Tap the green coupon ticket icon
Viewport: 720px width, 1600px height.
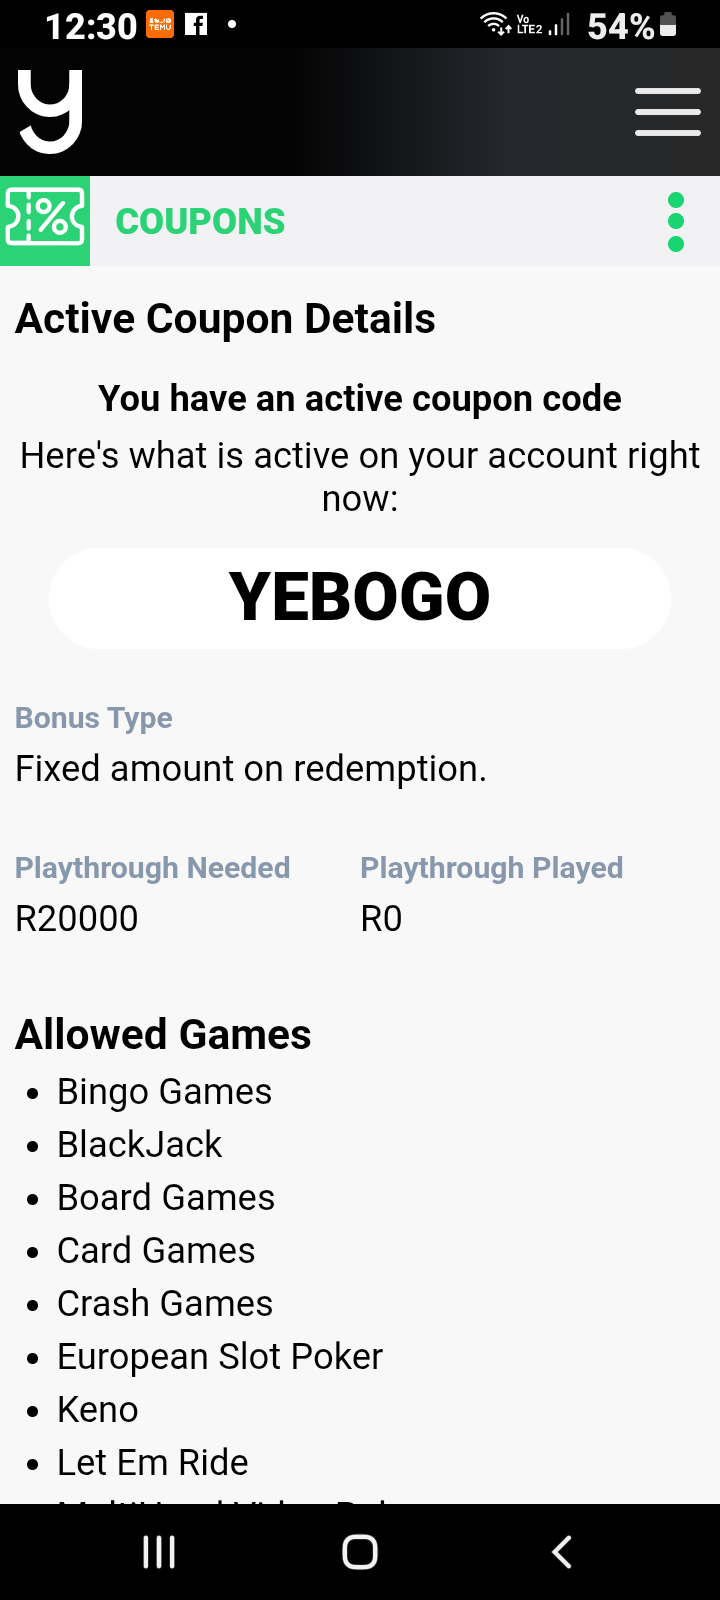[45, 221]
